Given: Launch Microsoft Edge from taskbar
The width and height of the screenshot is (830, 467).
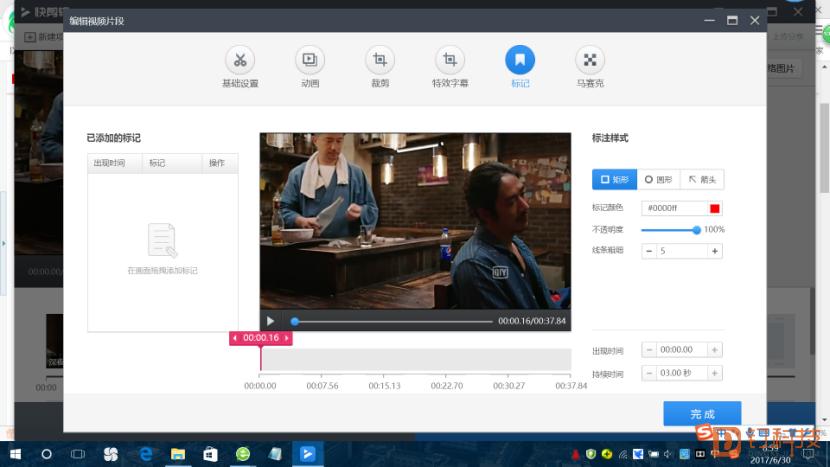Looking at the screenshot, I should coord(146,454).
